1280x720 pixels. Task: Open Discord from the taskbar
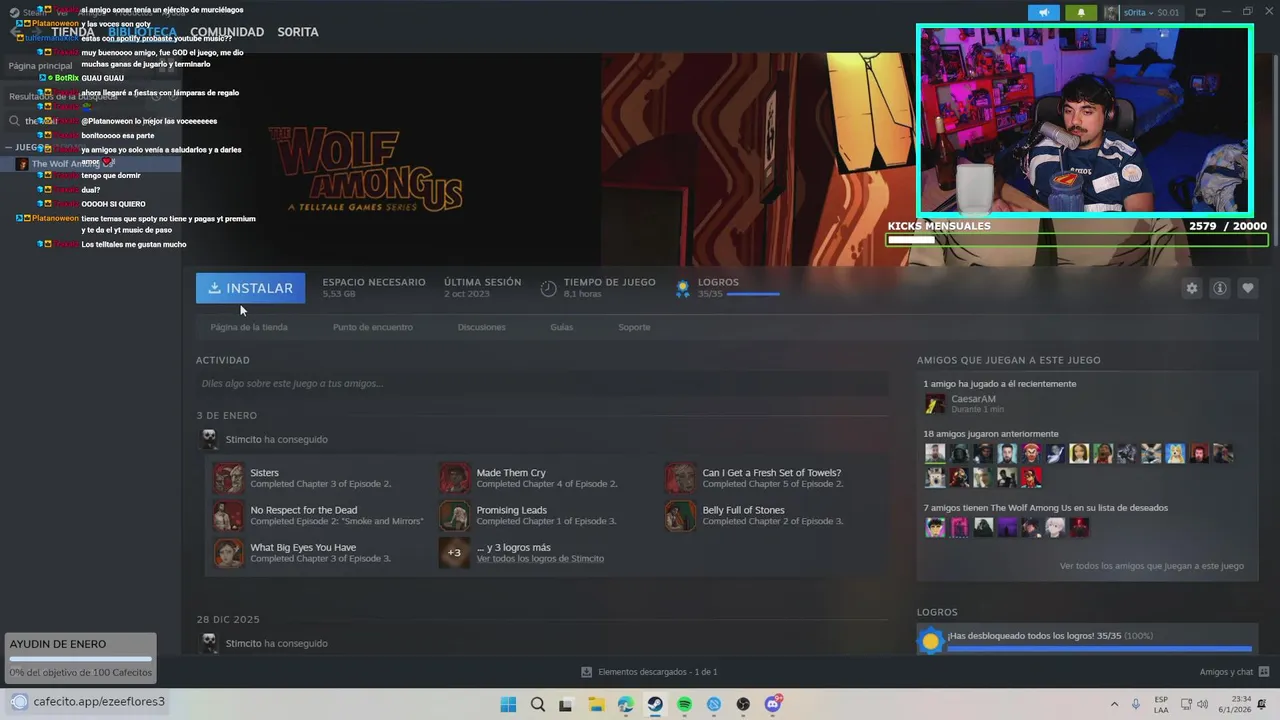click(x=773, y=704)
